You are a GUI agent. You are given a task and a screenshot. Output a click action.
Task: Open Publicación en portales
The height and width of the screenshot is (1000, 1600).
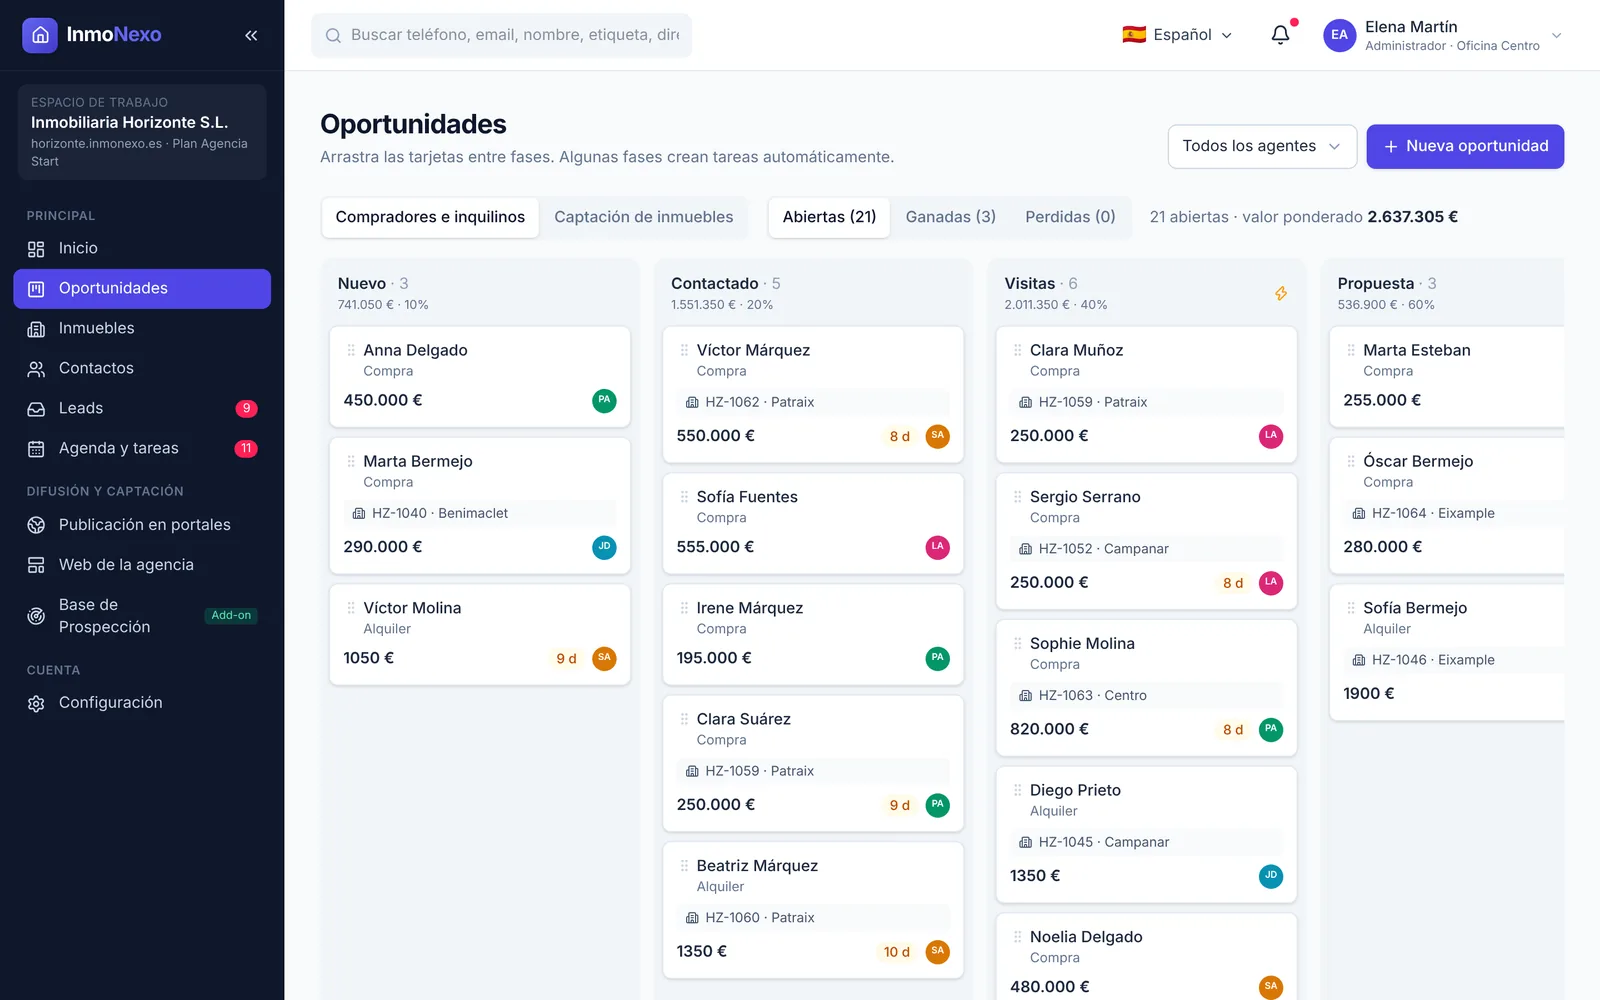142,525
